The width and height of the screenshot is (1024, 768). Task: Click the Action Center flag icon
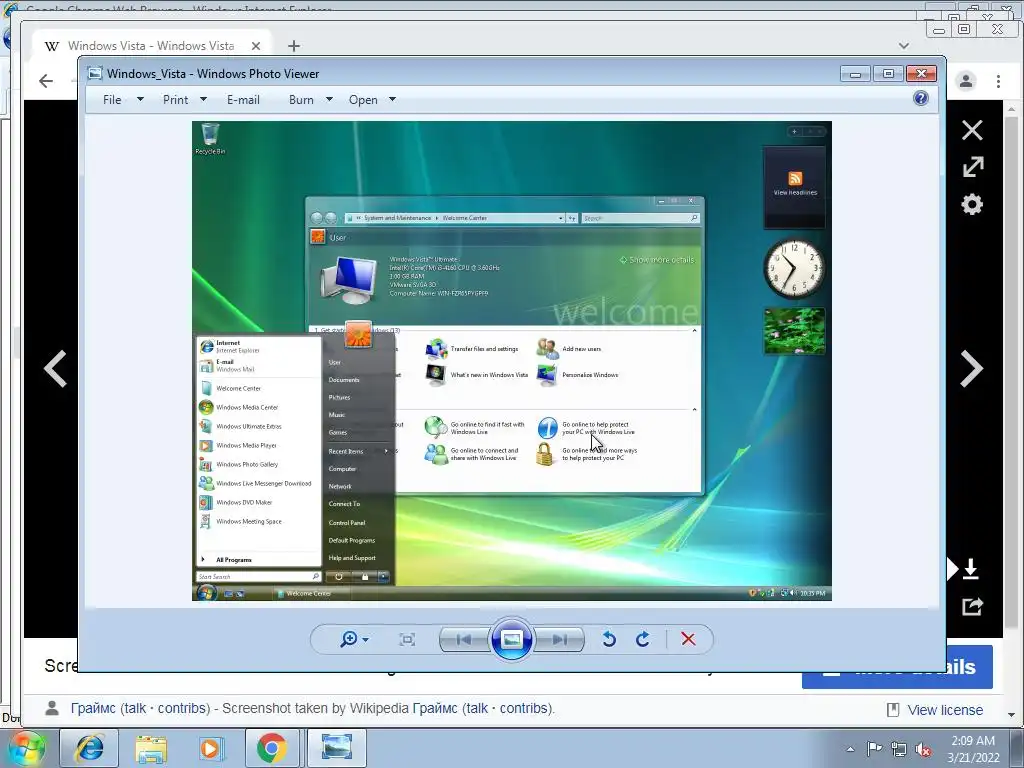(x=874, y=748)
